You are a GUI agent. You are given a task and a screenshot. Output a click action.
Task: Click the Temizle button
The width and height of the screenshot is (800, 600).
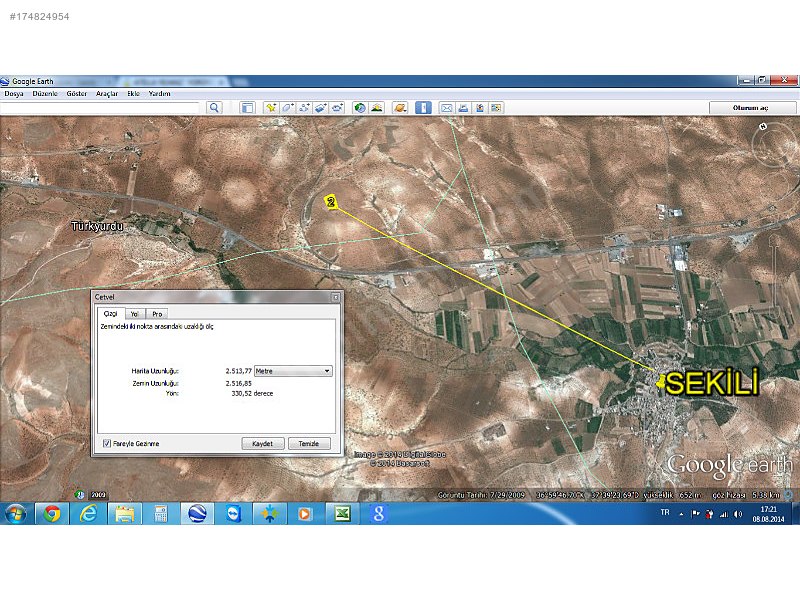click(309, 444)
